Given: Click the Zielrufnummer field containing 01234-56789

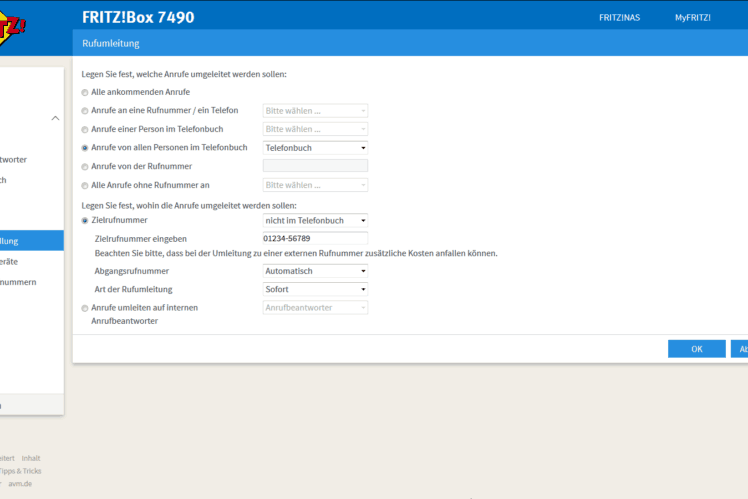Looking at the screenshot, I should coord(315,238).
